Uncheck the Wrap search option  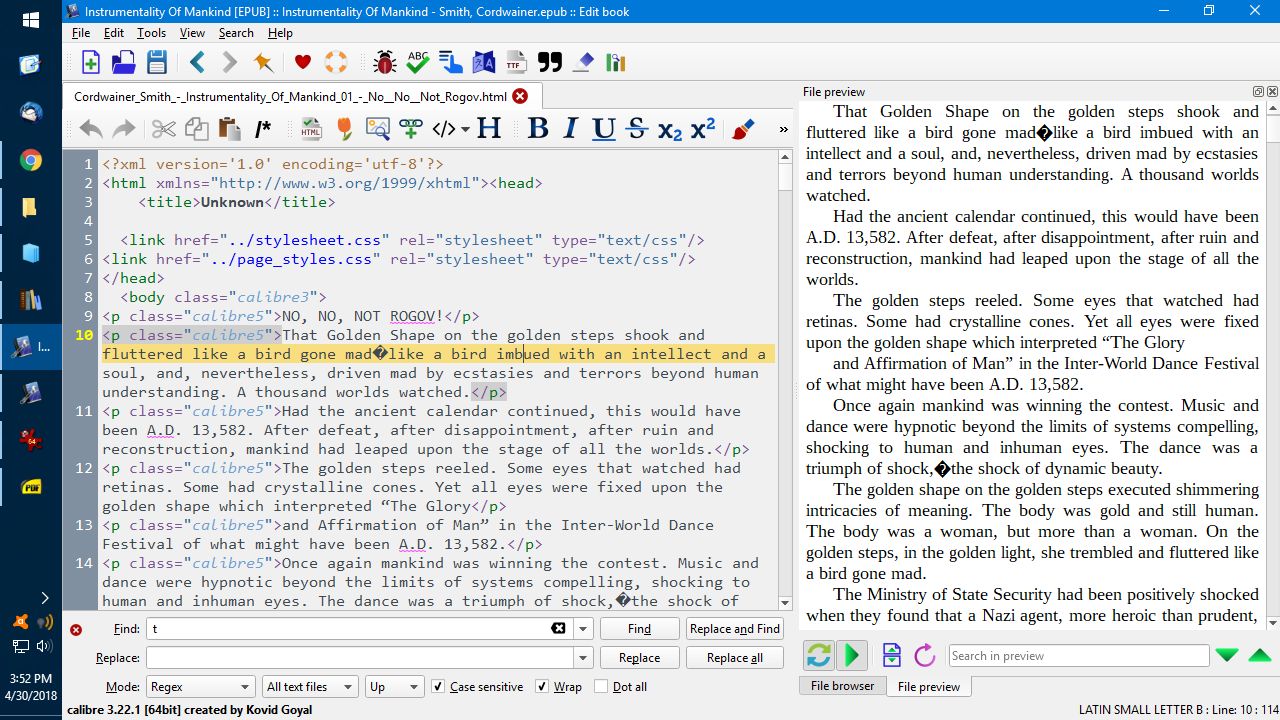(542, 687)
